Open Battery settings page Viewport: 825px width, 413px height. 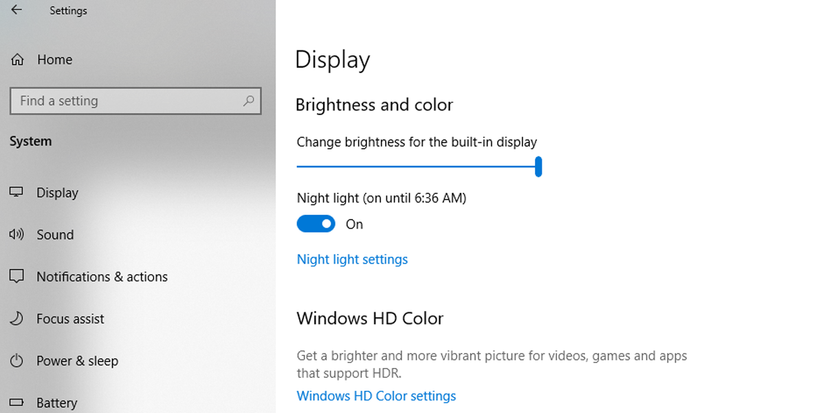point(57,403)
